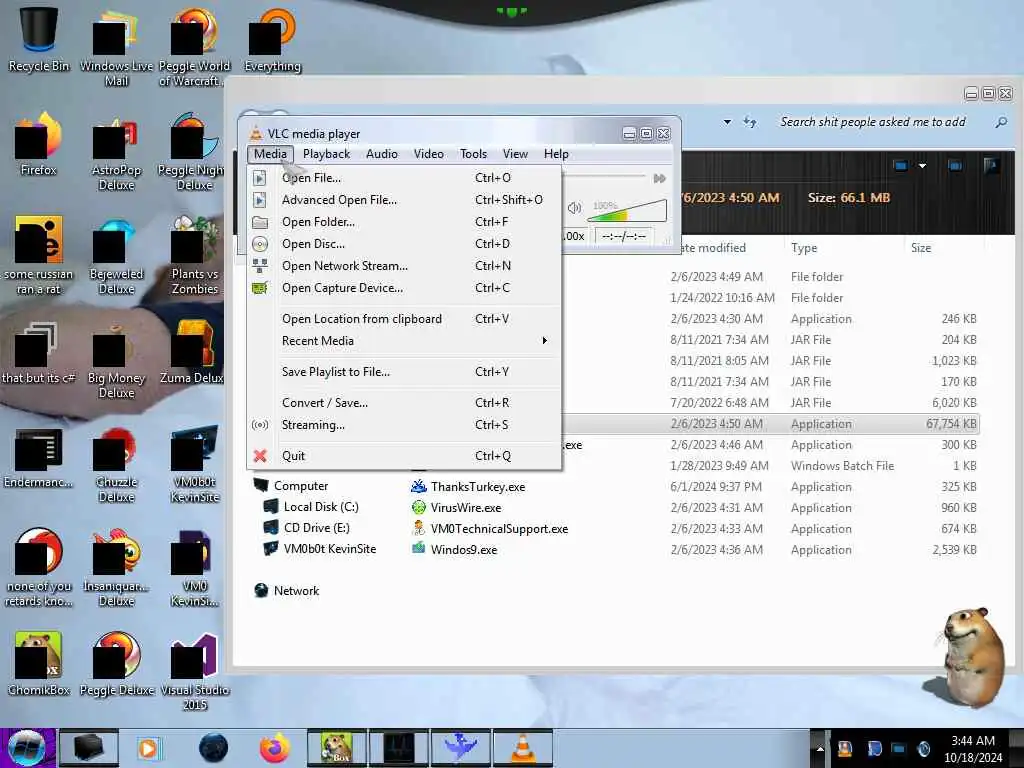Click the VLC Media menu header
The image size is (1024, 768).
(x=270, y=154)
